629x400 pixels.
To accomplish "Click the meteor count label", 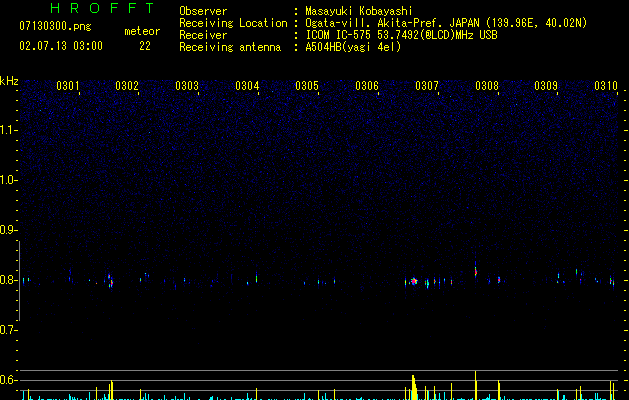I will (x=142, y=31).
